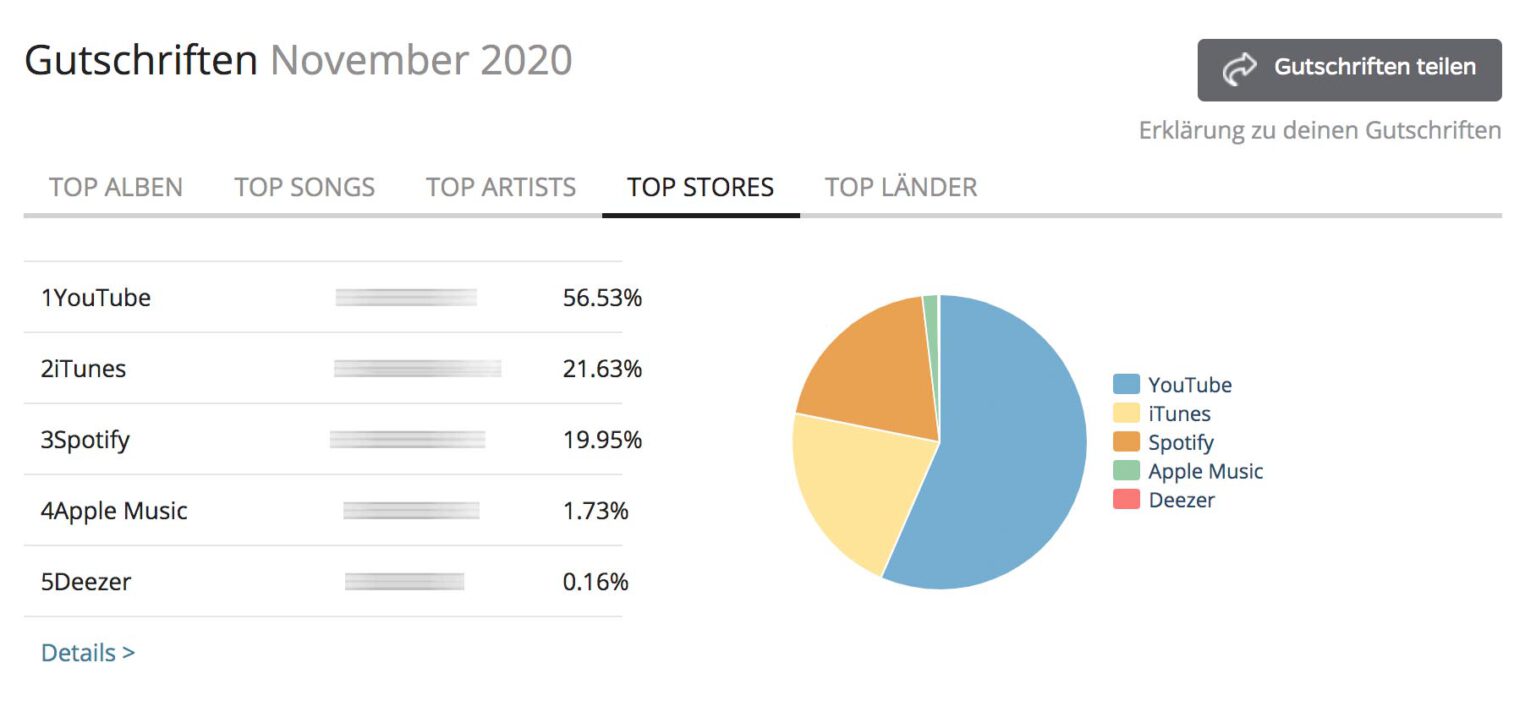Click the iTunes yellow legend swatch
The width and height of the screenshot is (1536, 712).
tap(1126, 414)
